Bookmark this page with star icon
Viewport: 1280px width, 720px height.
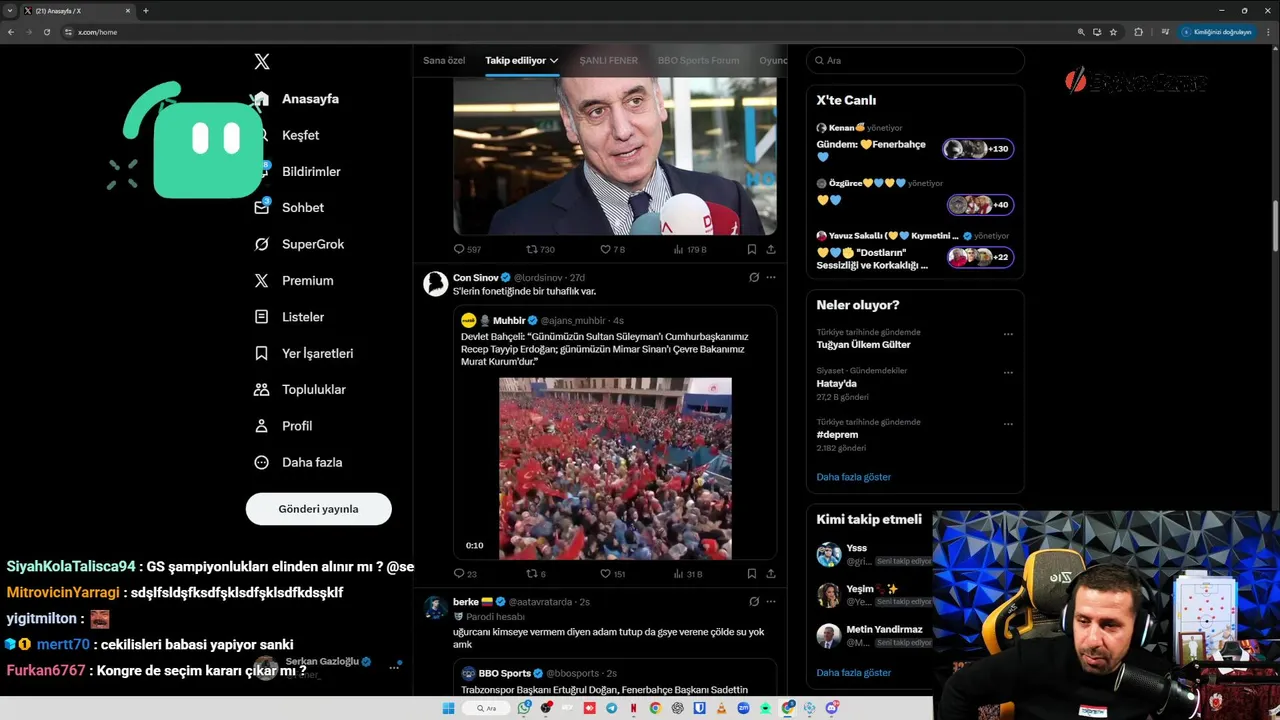coord(1113,32)
